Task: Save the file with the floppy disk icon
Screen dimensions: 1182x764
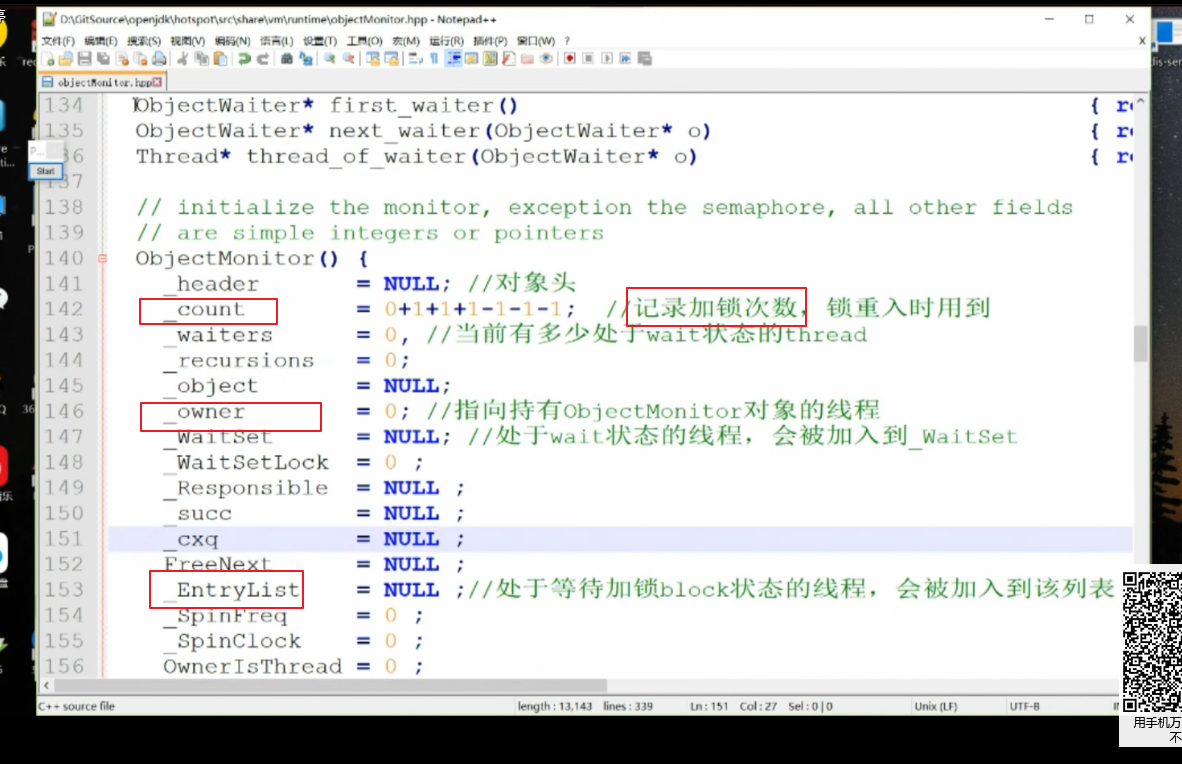Action: click(x=84, y=59)
